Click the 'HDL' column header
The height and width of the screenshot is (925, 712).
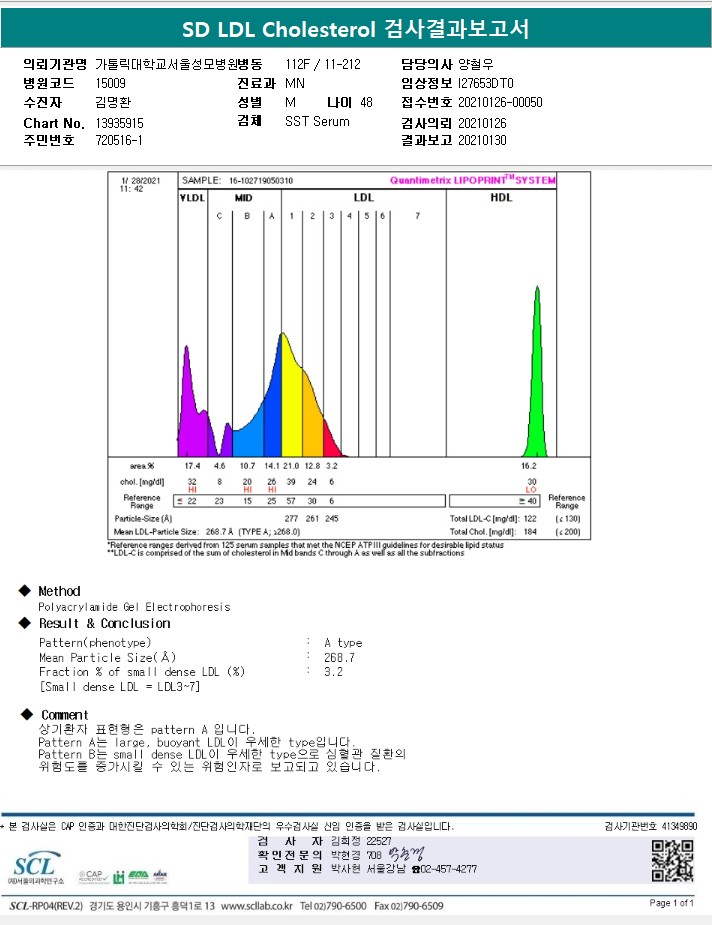tap(501, 198)
